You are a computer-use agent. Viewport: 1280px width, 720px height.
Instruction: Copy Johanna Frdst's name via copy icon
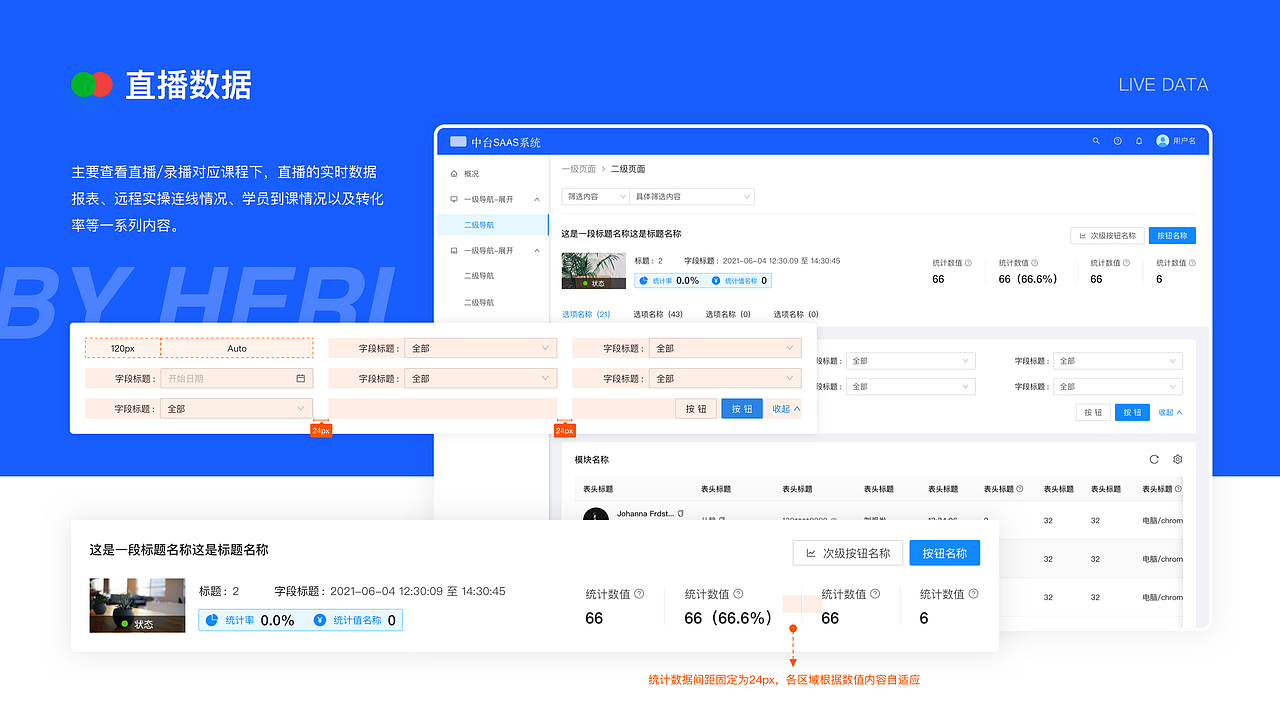point(680,513)
